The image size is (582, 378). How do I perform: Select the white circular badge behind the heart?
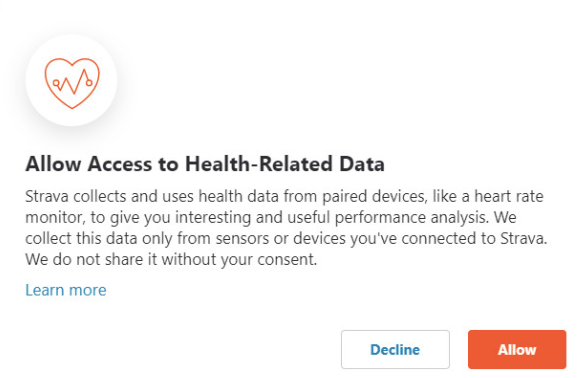[71, 80]
